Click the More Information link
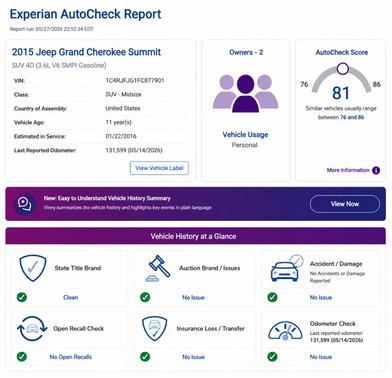Image resolution: width=392 pixels, height=378 pixels. [x=348, y=170]
